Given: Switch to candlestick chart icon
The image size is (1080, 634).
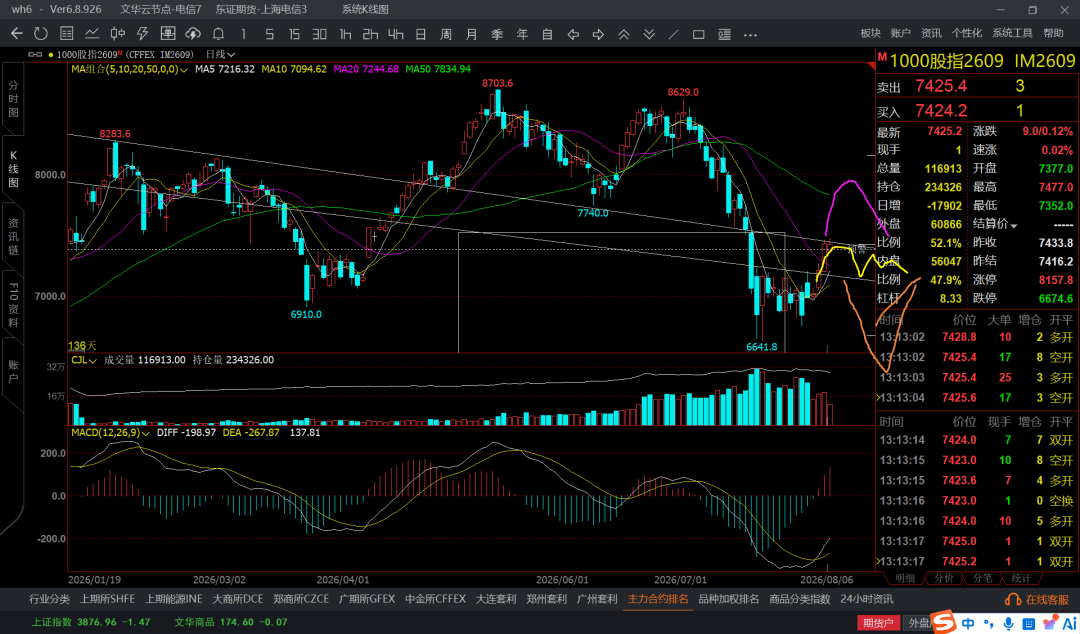Looking at the screenshot, I should click(118, 34).
